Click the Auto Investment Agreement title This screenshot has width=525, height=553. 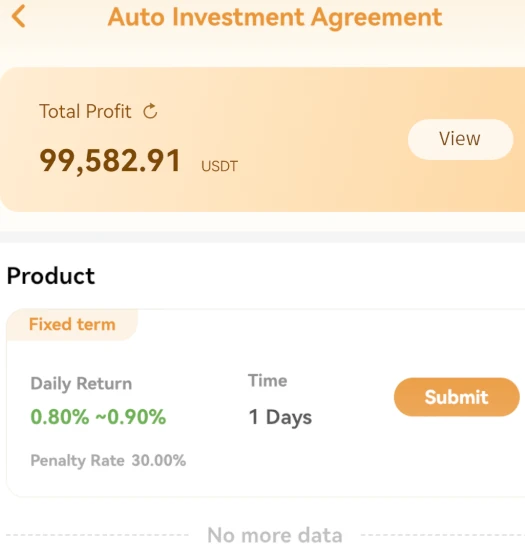pyautogui.click(x=275, y=17)
